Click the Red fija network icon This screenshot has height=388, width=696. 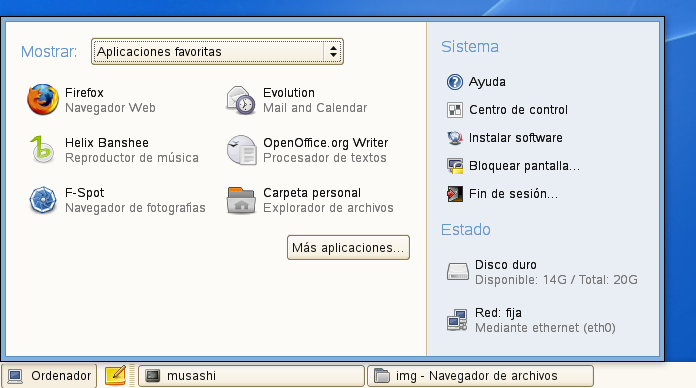[457, 320]
